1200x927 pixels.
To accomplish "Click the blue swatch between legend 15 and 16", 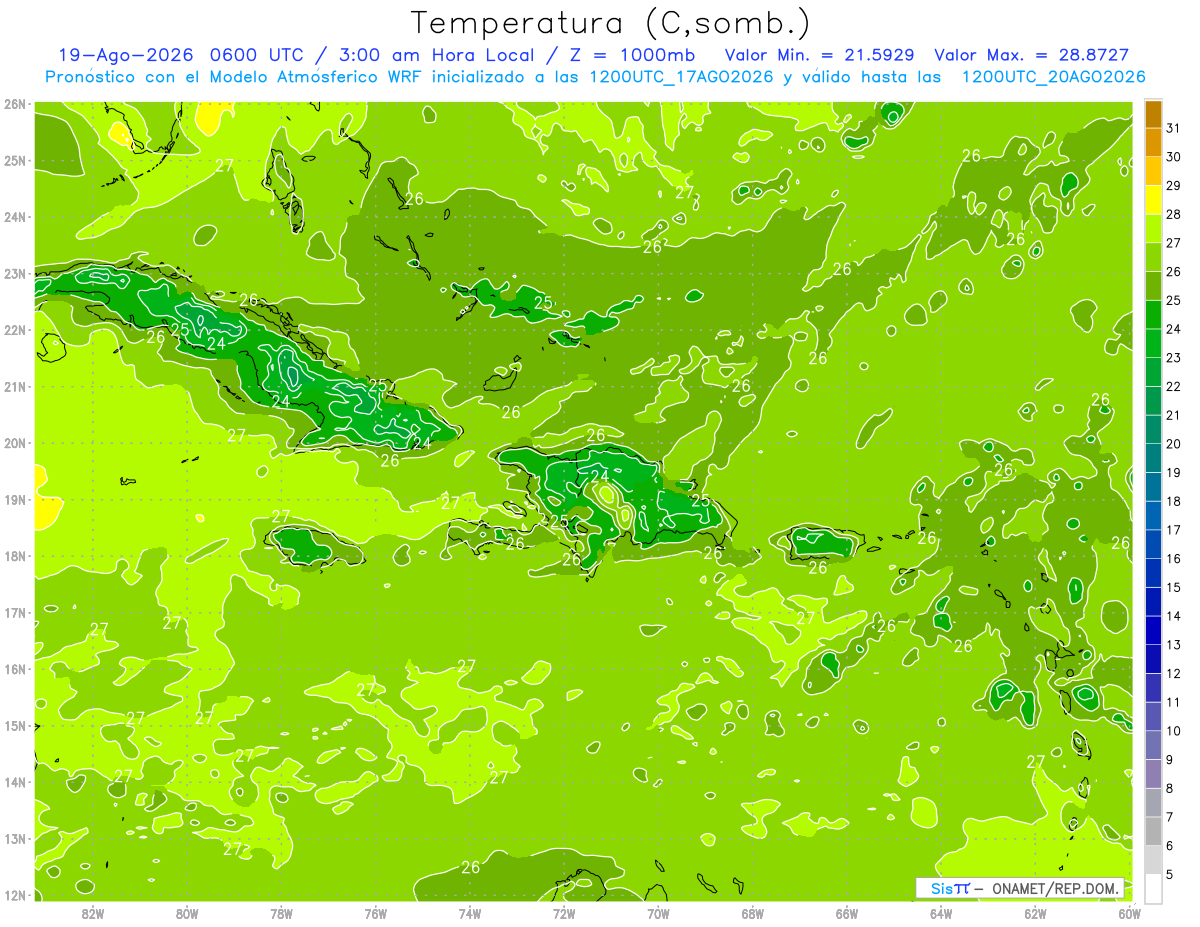I will (1153, 573).
